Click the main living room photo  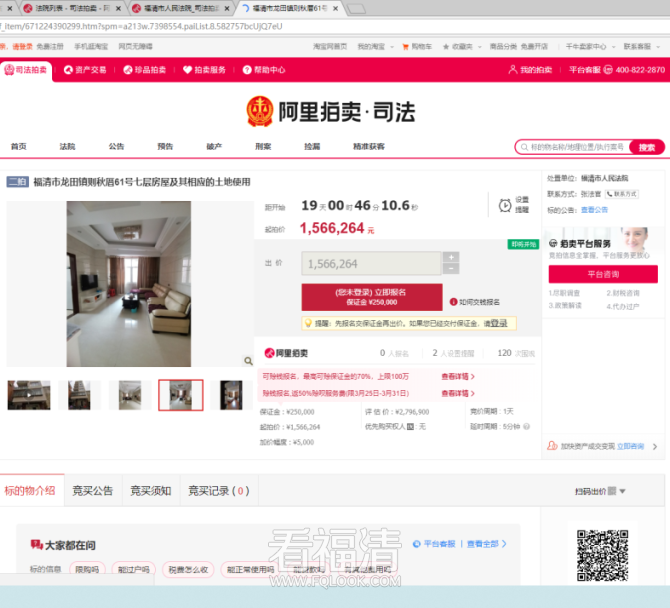[129, 284]
